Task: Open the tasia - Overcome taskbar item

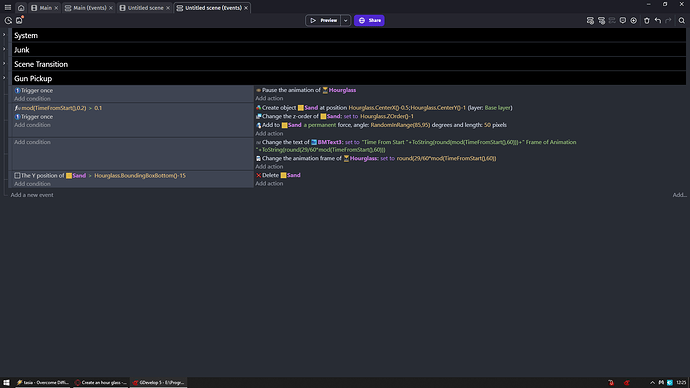Action: pyautogui.click(x=43, y=383)
